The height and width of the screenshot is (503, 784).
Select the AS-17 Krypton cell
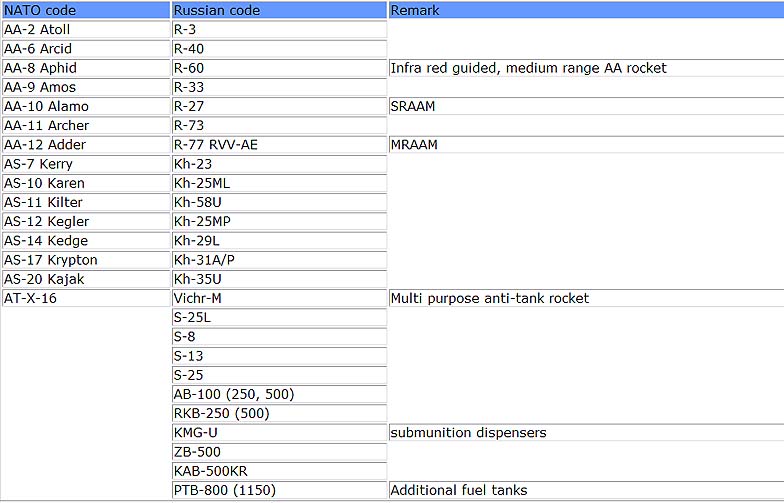click(x=51, y=260)
